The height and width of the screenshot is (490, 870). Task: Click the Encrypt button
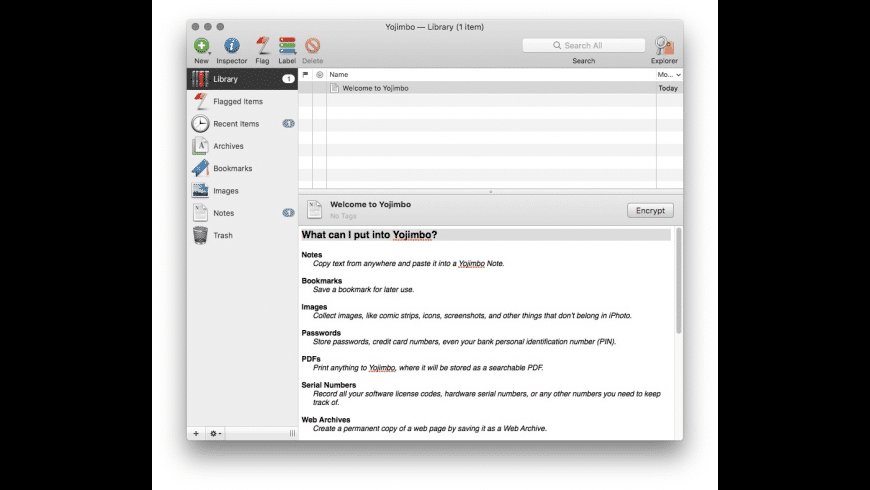[650, 210]
